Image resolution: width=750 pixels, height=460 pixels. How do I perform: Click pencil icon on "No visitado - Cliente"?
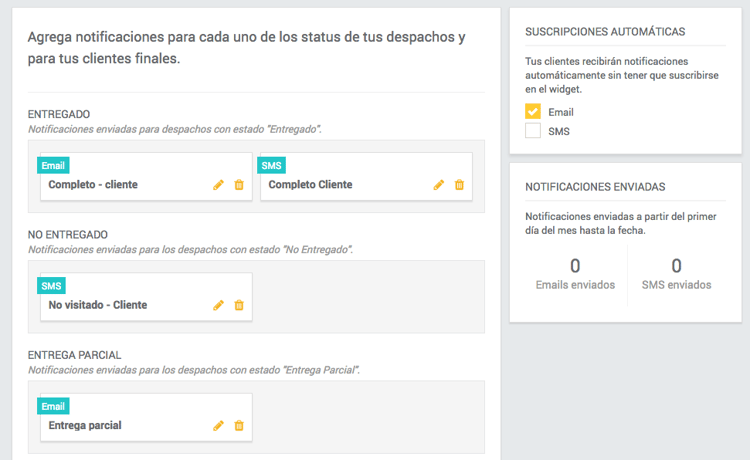coord(218,305)
